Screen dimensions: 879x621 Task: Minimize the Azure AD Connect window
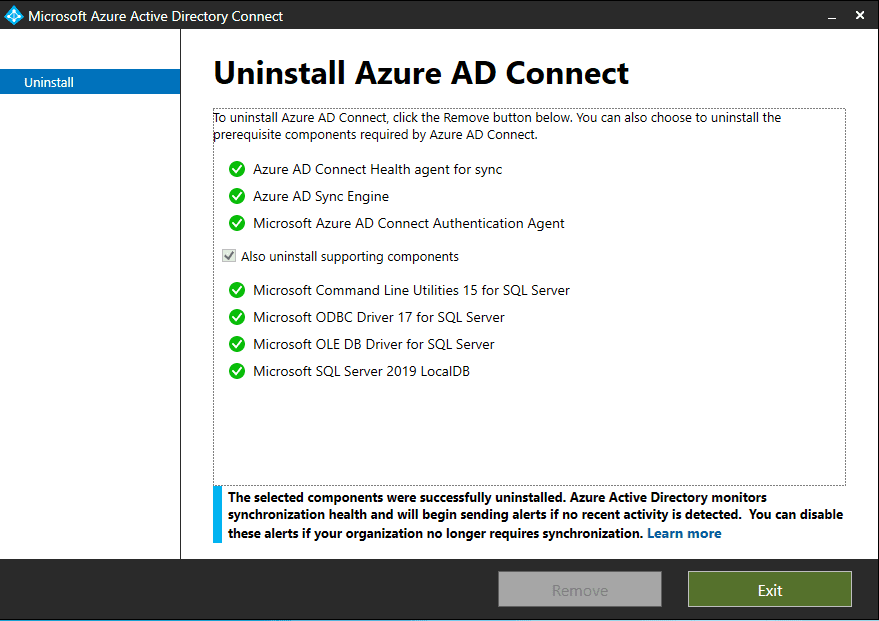(x=832, y=16)
